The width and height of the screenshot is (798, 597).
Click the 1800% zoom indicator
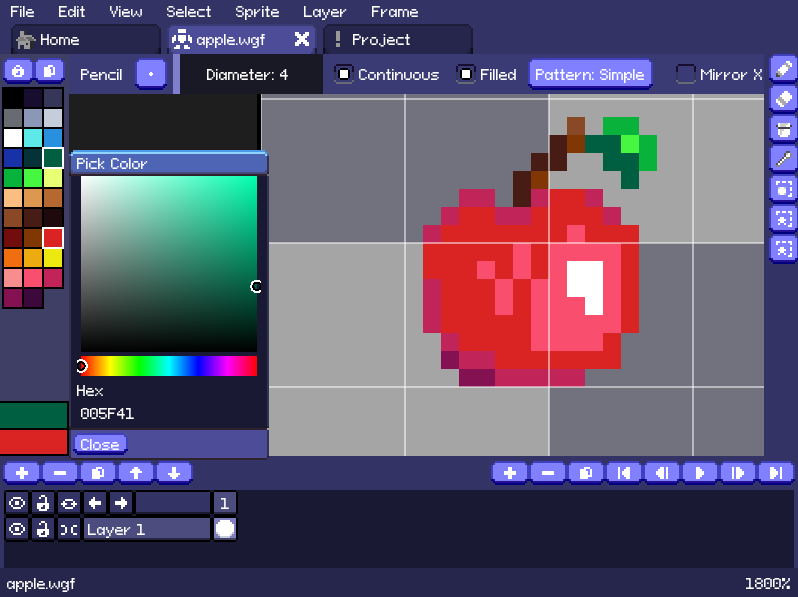point(767,583)
